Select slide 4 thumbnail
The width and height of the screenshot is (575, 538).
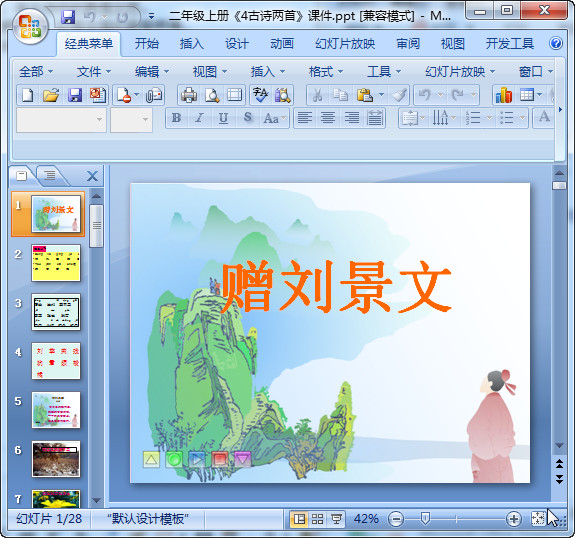click(x=56, y=361)
